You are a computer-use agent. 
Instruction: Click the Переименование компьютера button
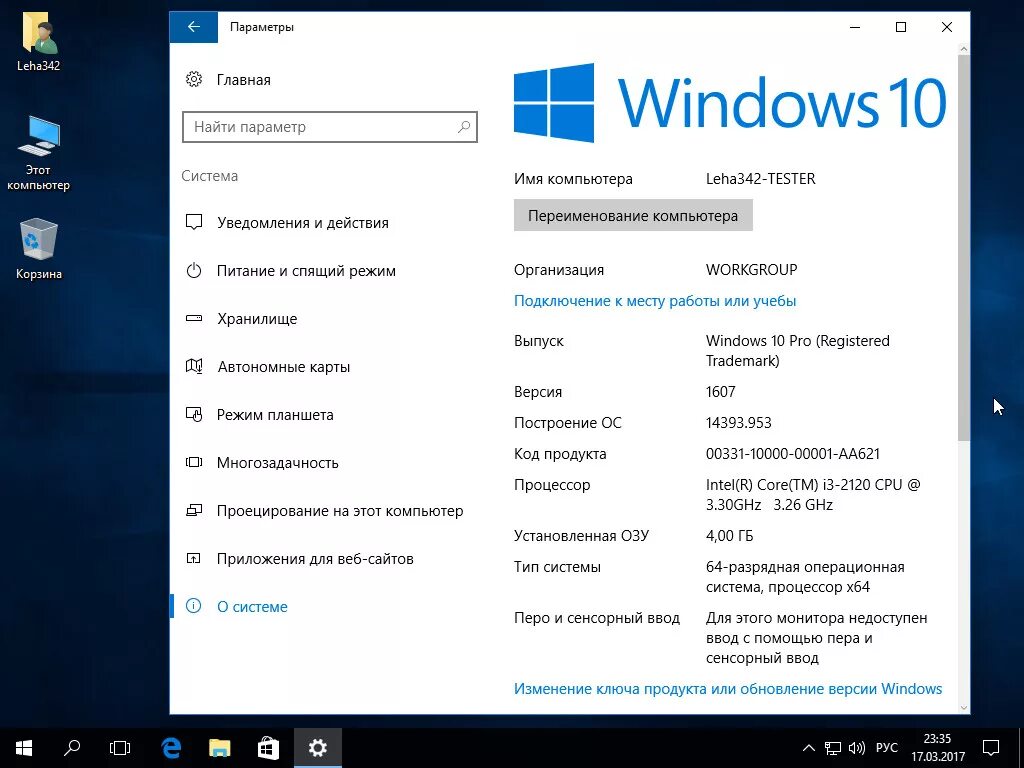(x=632, y=214)
